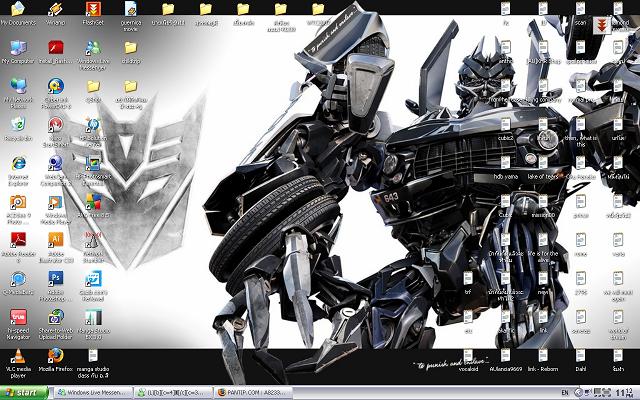This screenshot has height=400, width=640.
Task: Select the lake of tears file
Action: 543,168
